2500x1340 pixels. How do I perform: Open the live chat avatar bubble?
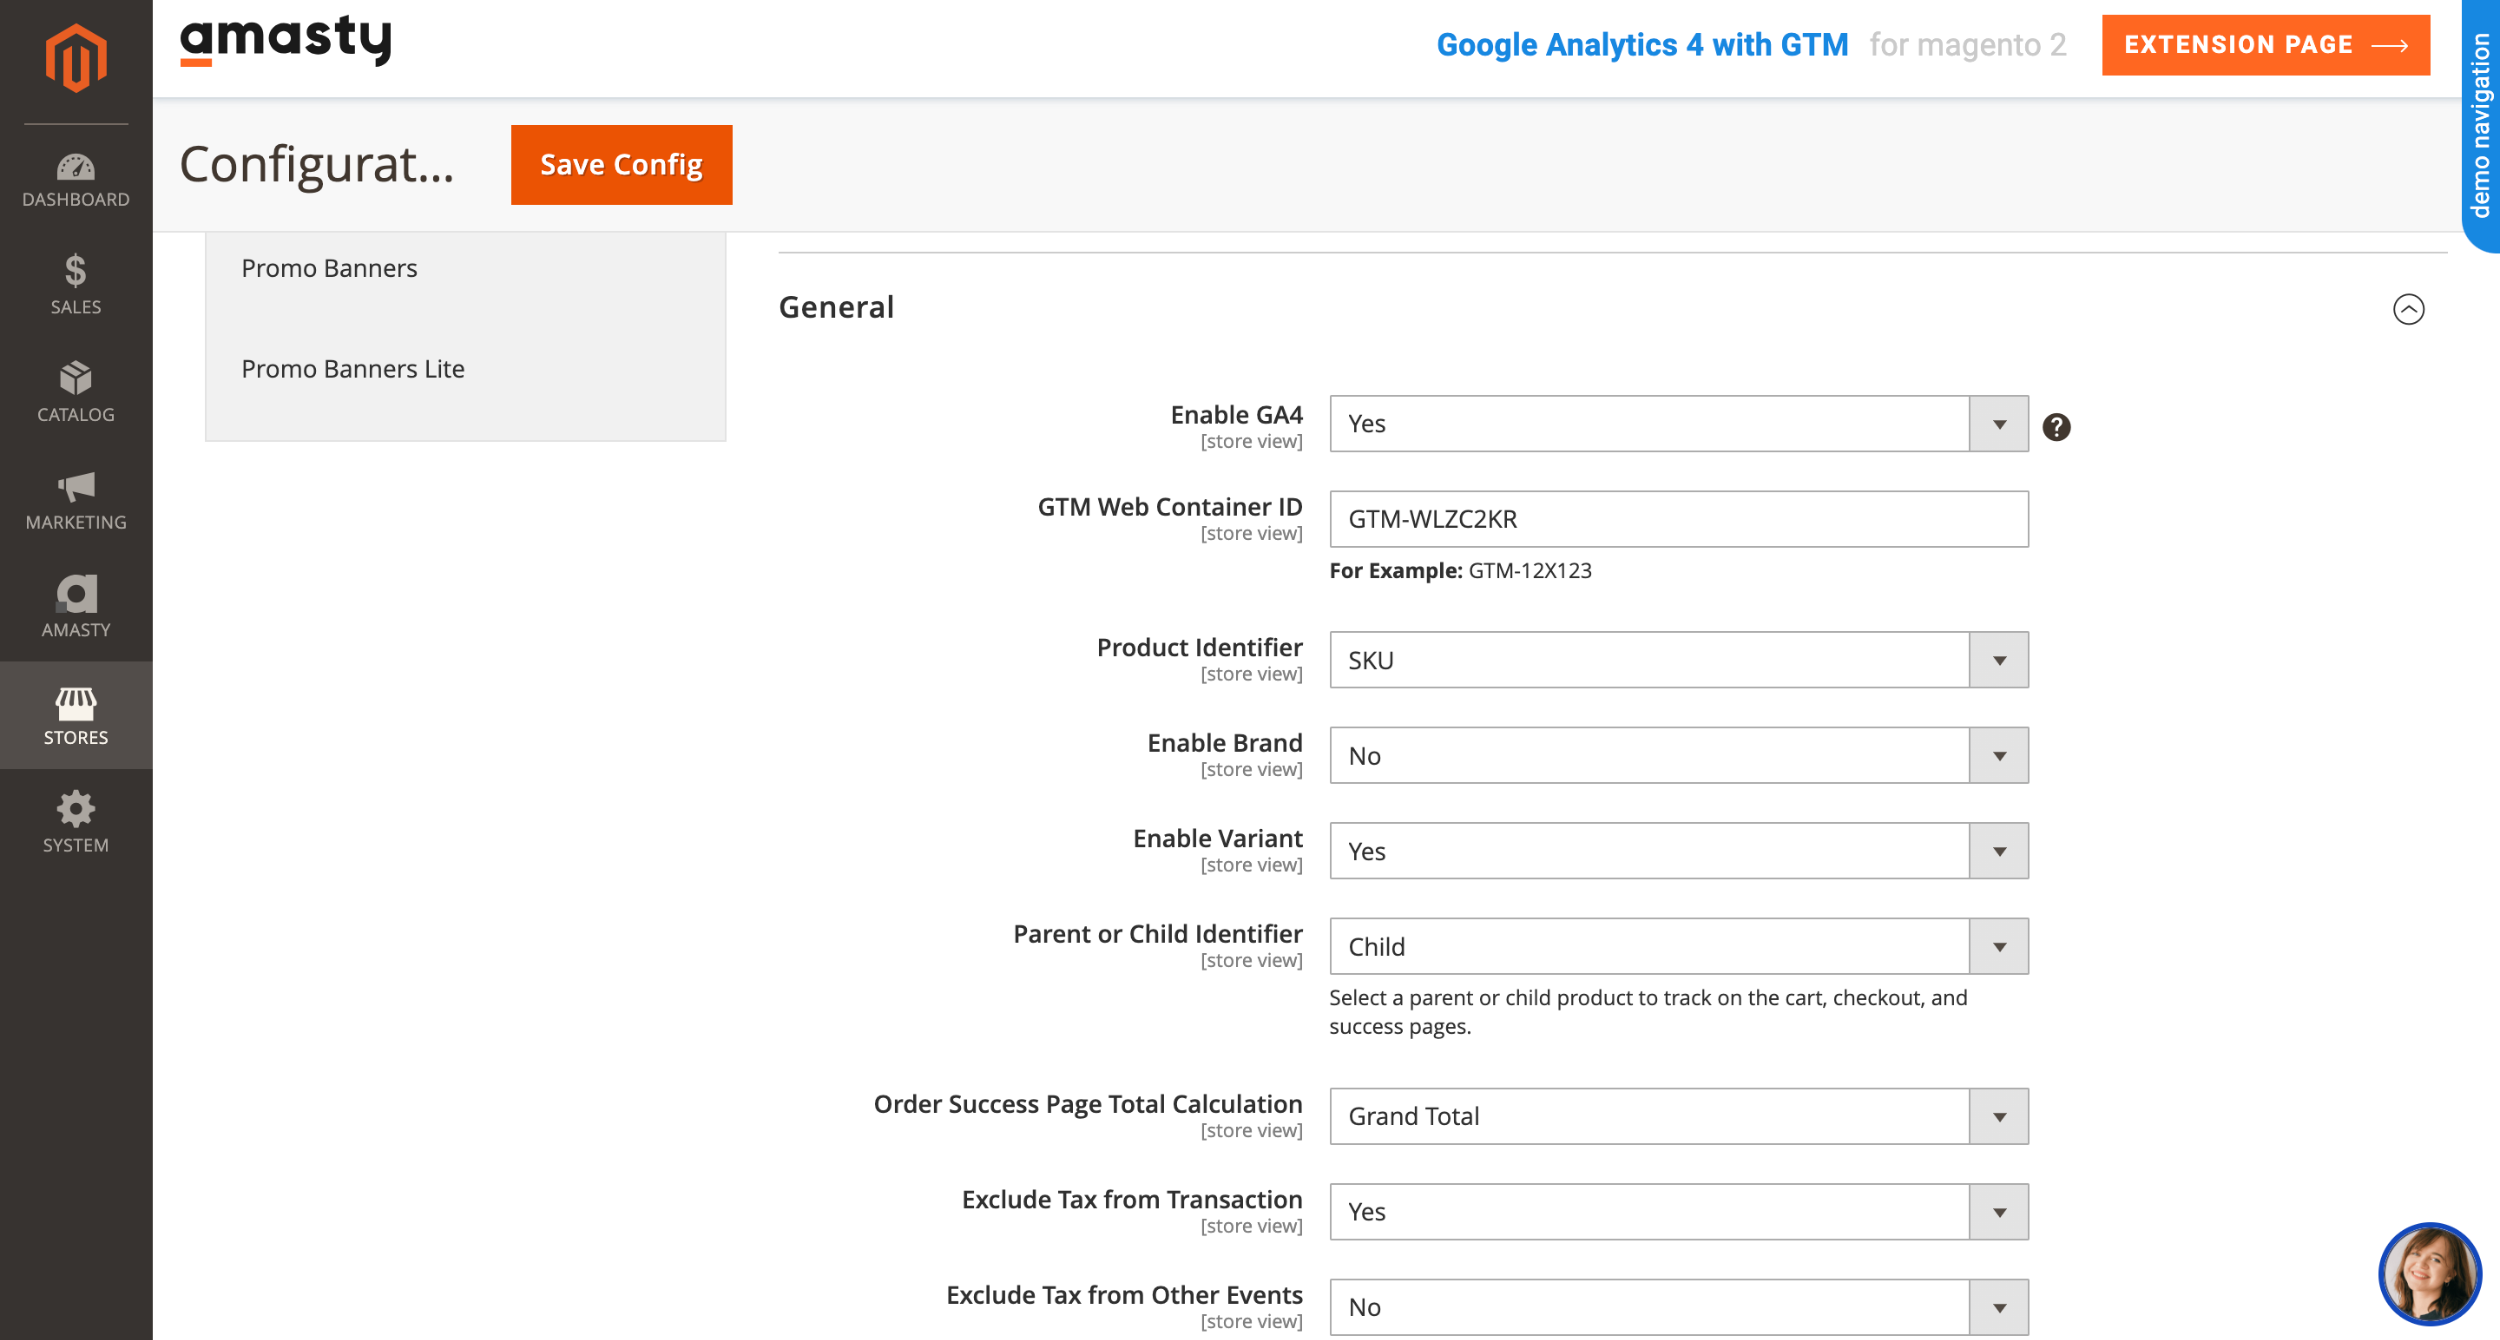click(x=2428, y=1273)
